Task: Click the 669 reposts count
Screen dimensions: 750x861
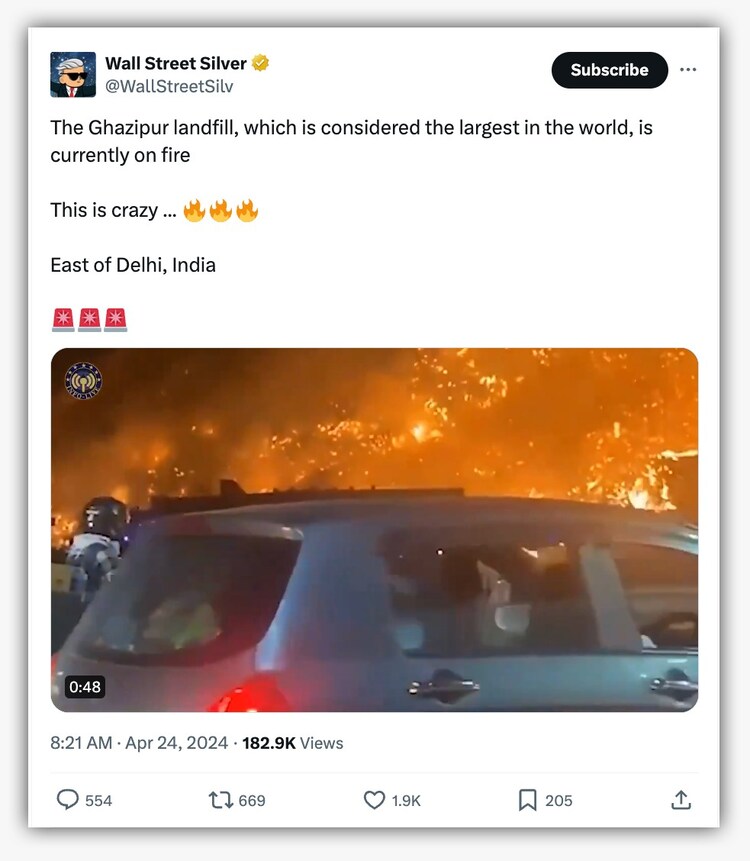Action: 252,800
